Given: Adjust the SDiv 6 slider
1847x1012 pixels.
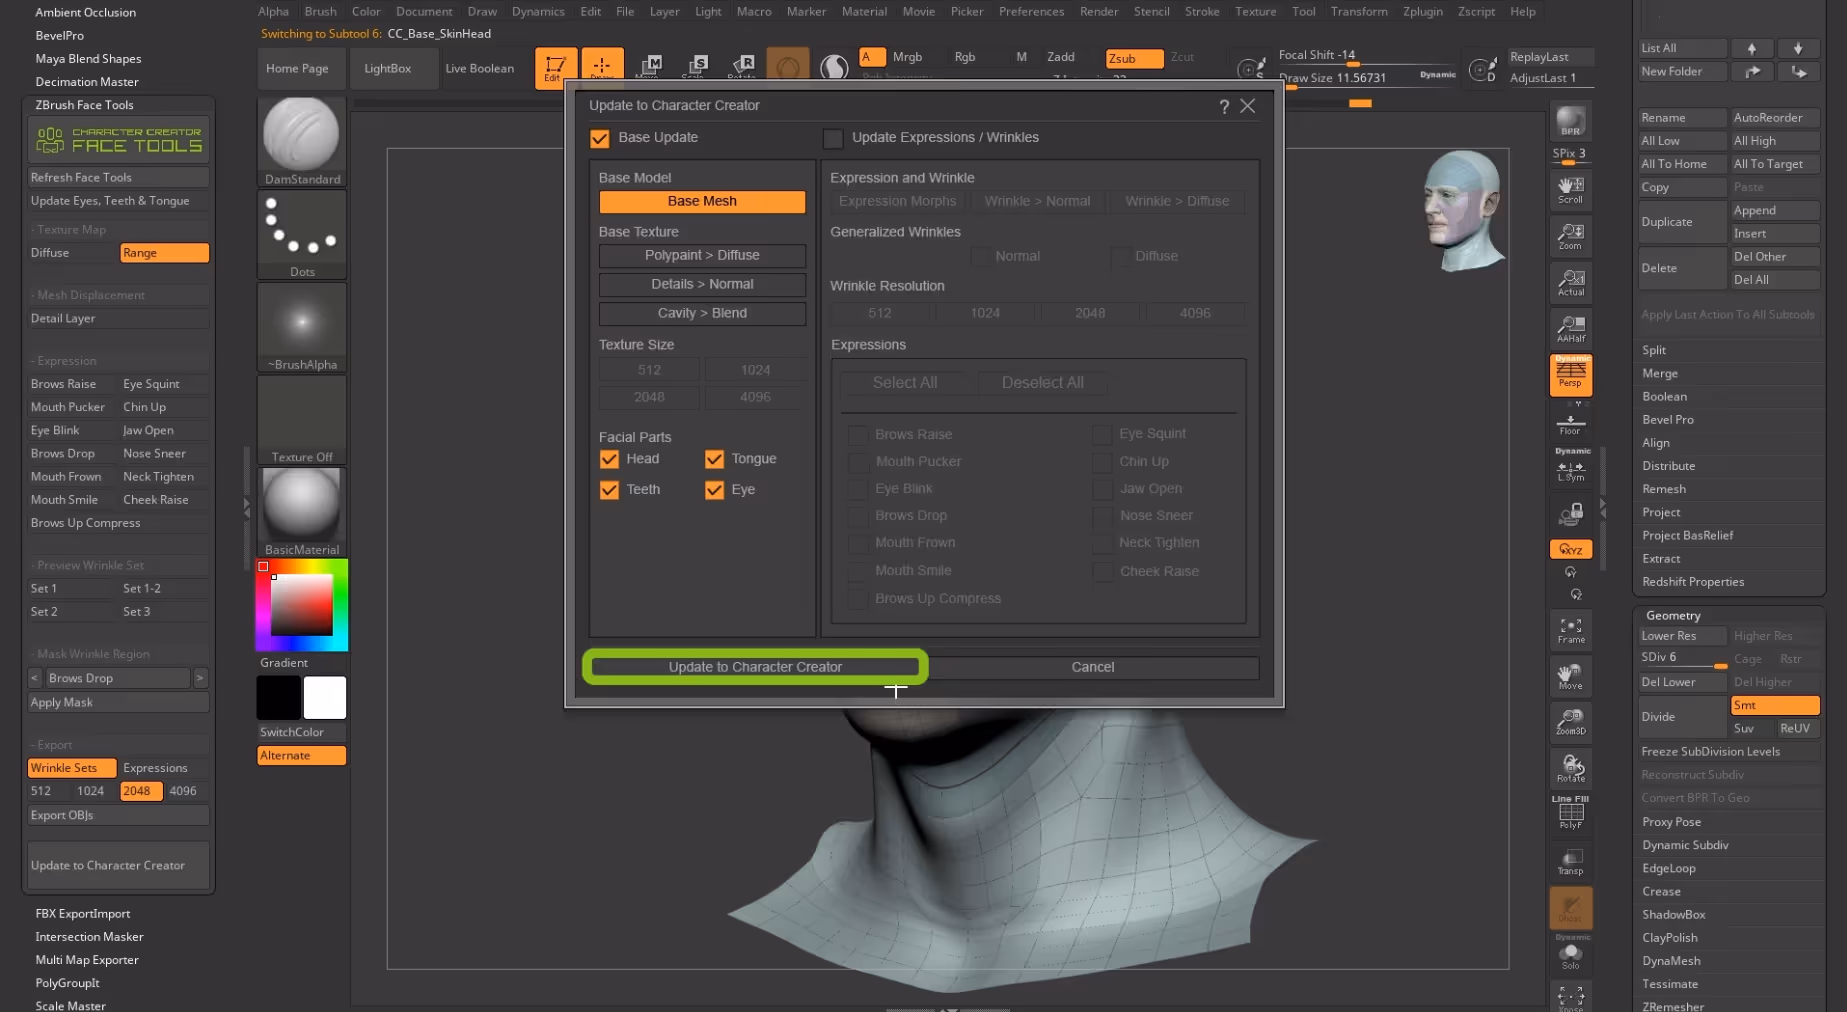Looking at the screenshot, I should [x=1683, y=659].
